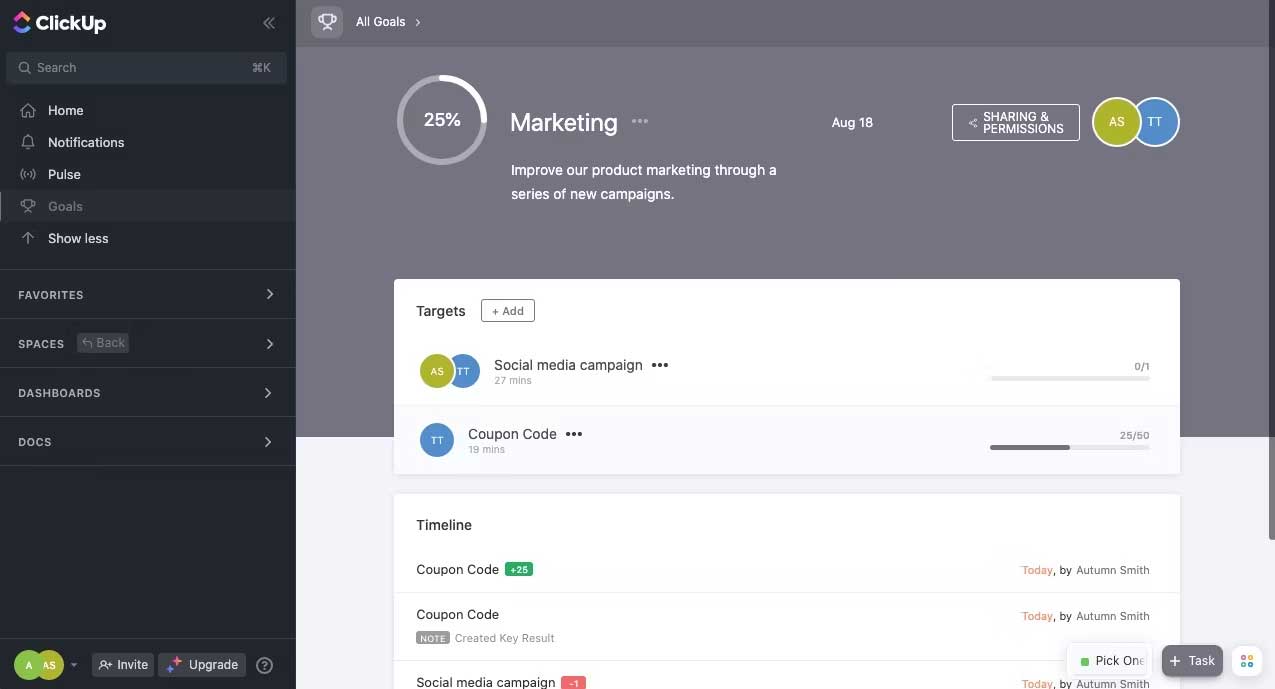
Task: Open Coupon Code target ellipsis menu
Action: pyautogui.click(x=574, y=434)
